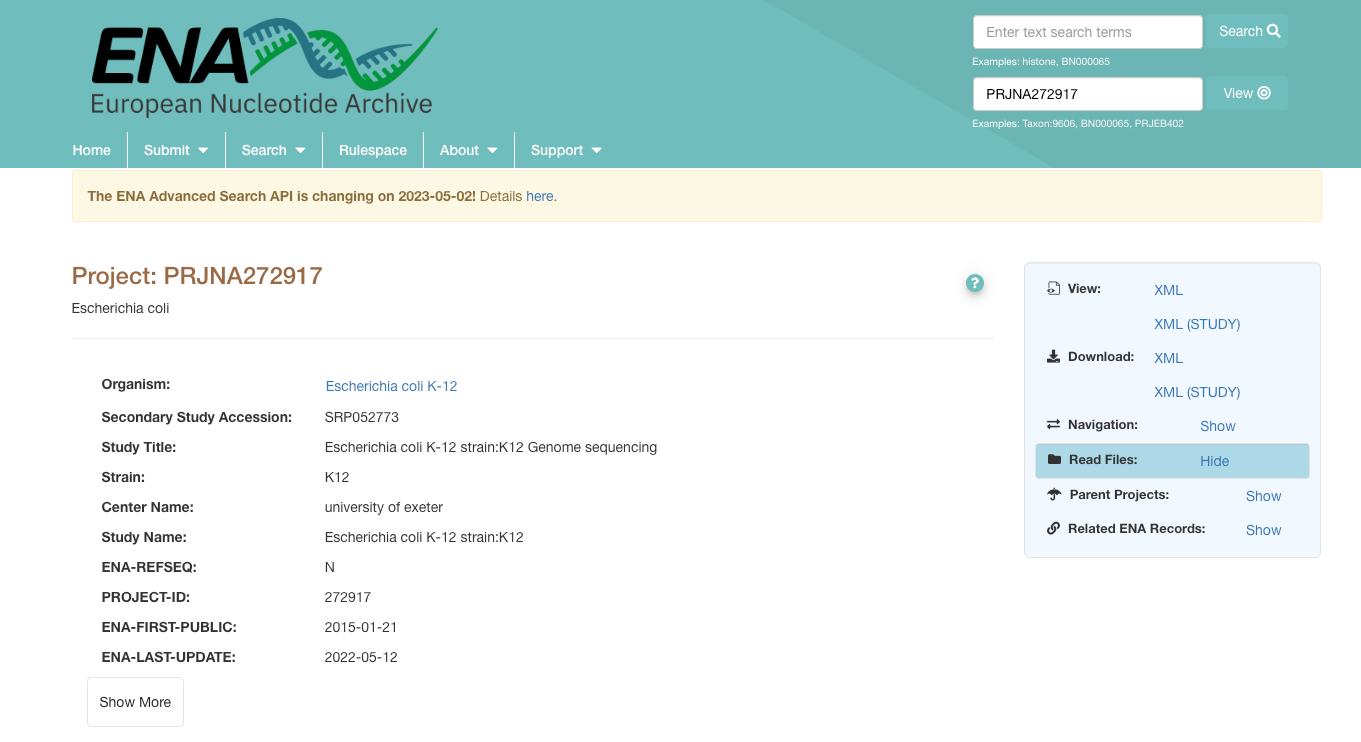Follow the 'here' link in API notice
The height and width of the screenshot is (742, 1361).
[x=540, y=196]
